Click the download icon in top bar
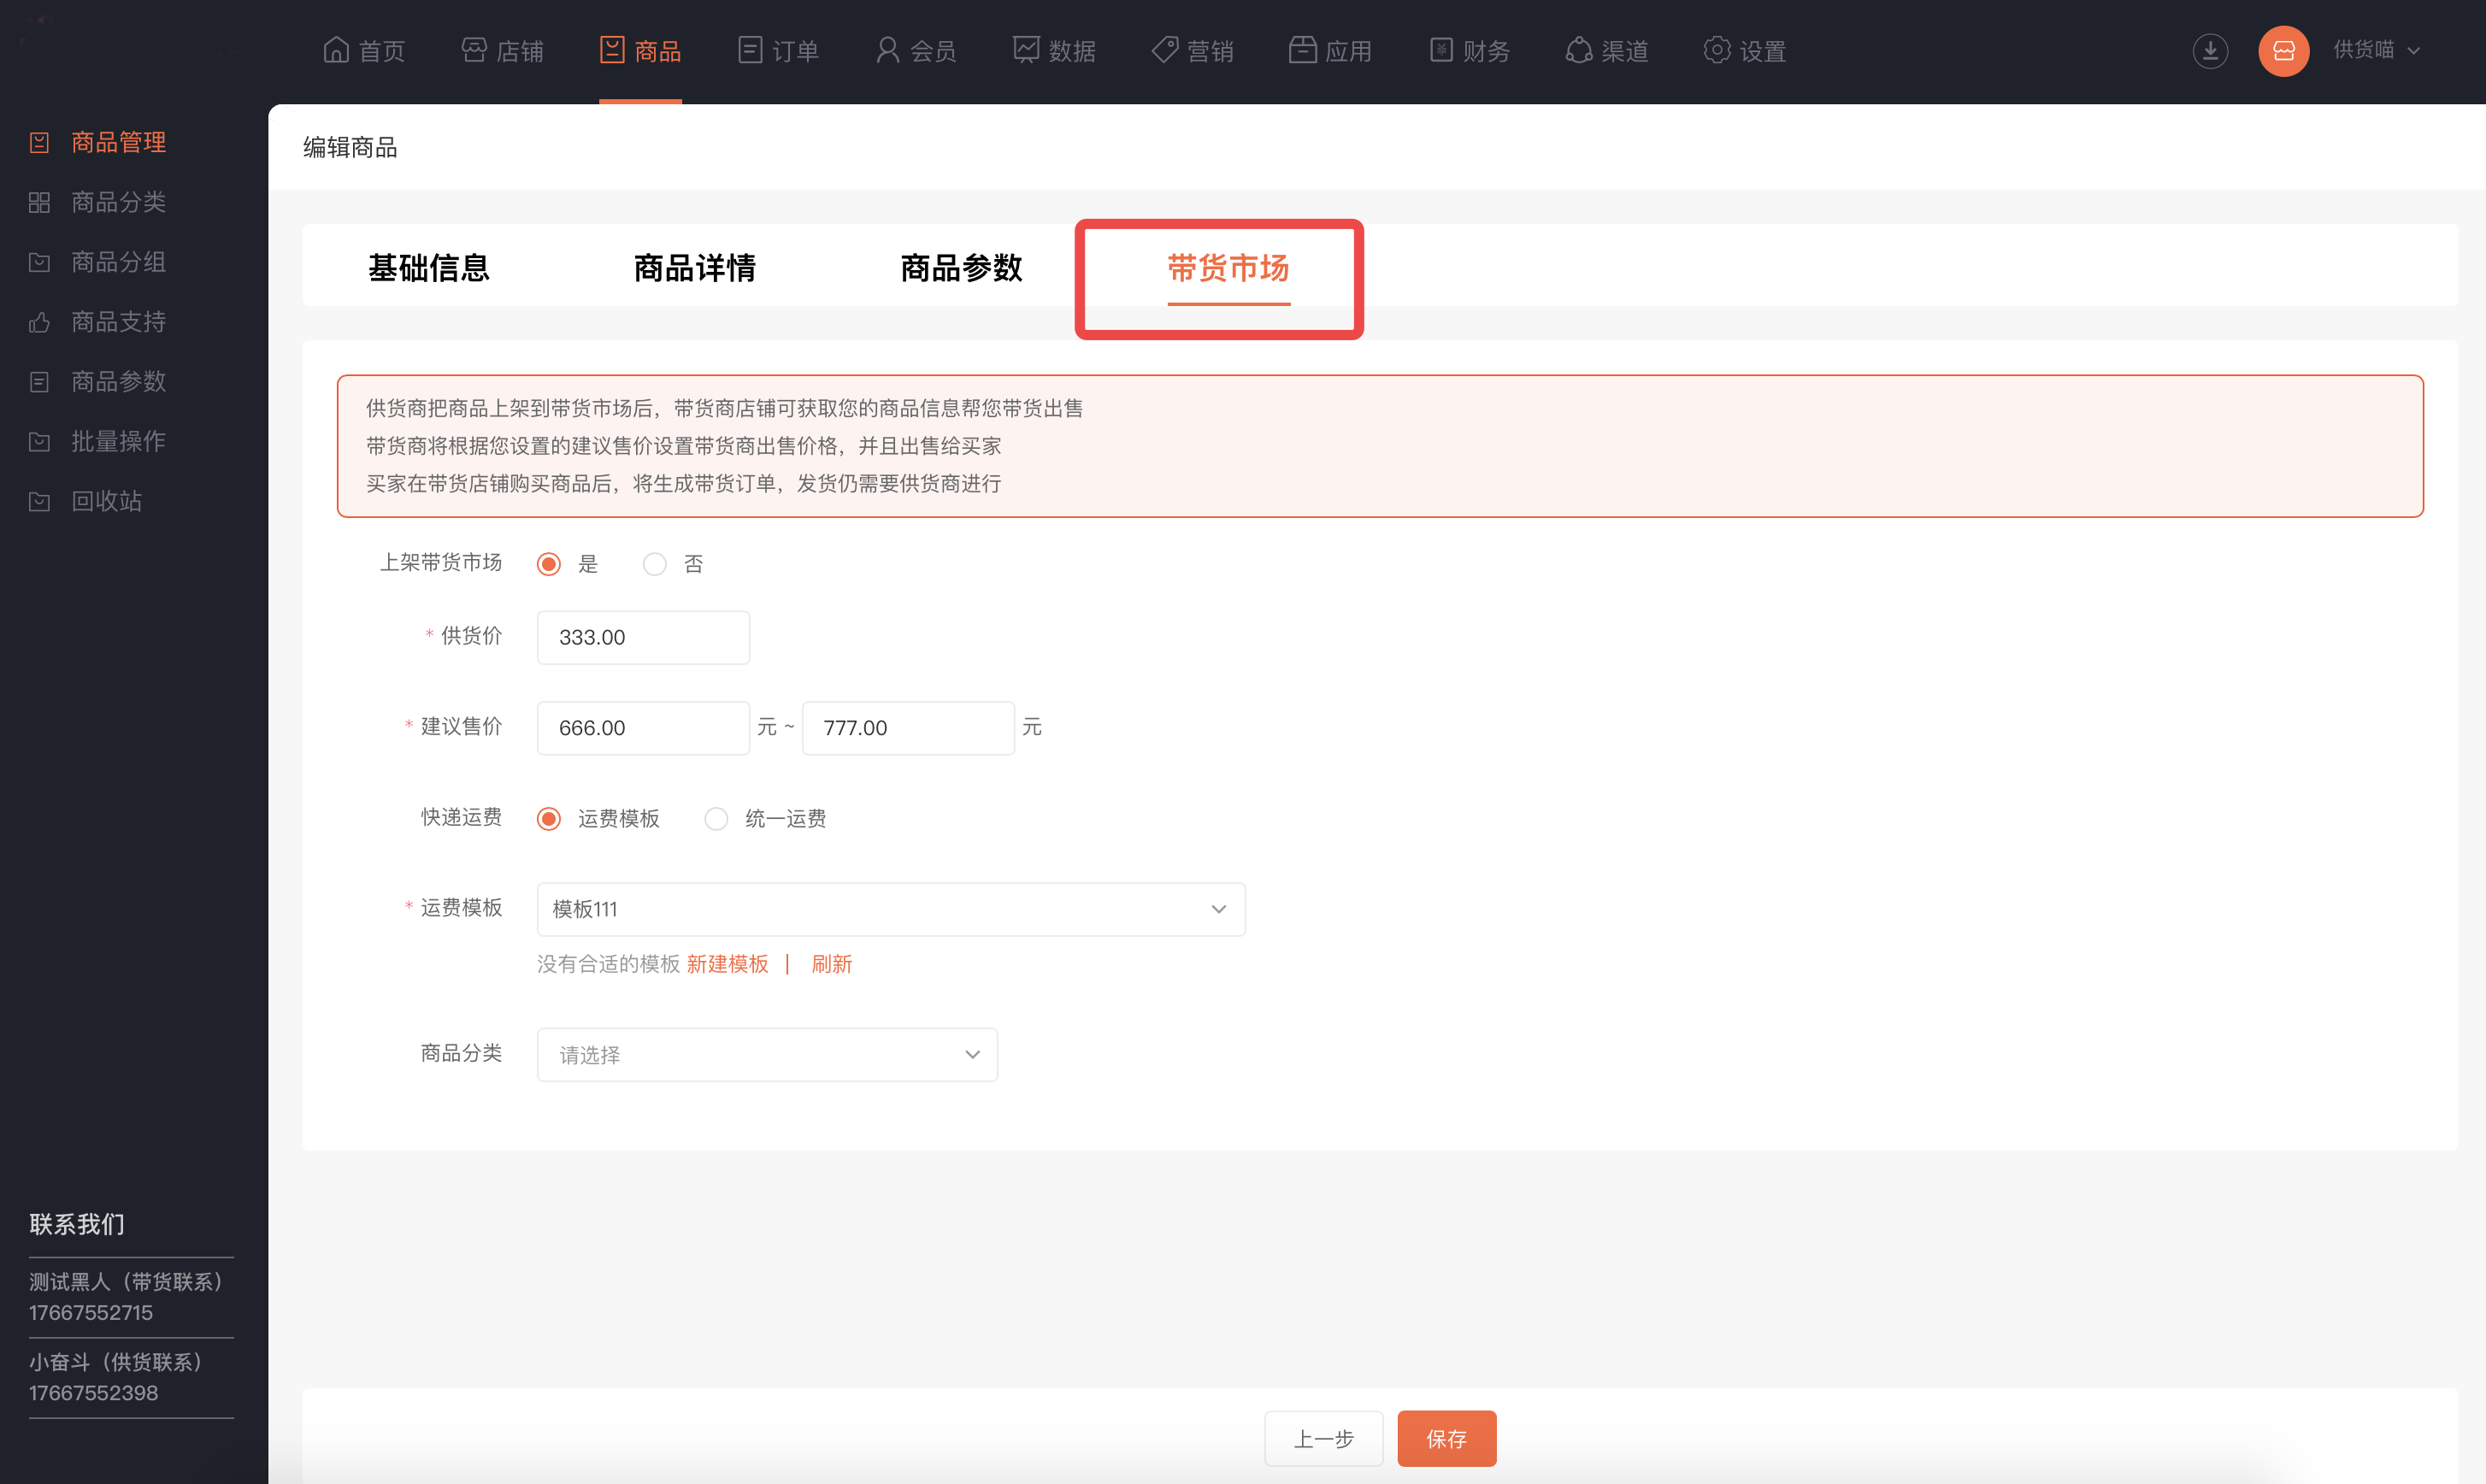 pyautogui.click(x=2209, y=51)
